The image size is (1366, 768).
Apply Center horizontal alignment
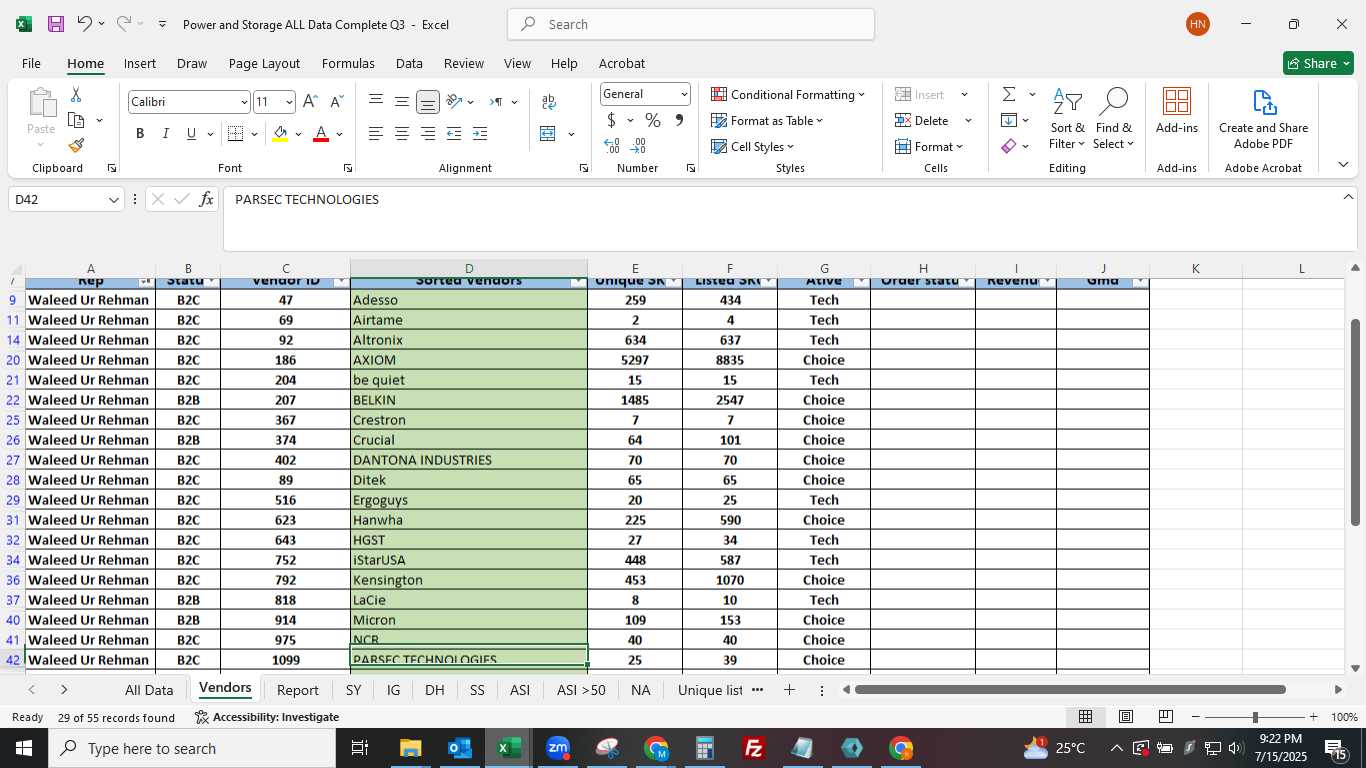401,133
